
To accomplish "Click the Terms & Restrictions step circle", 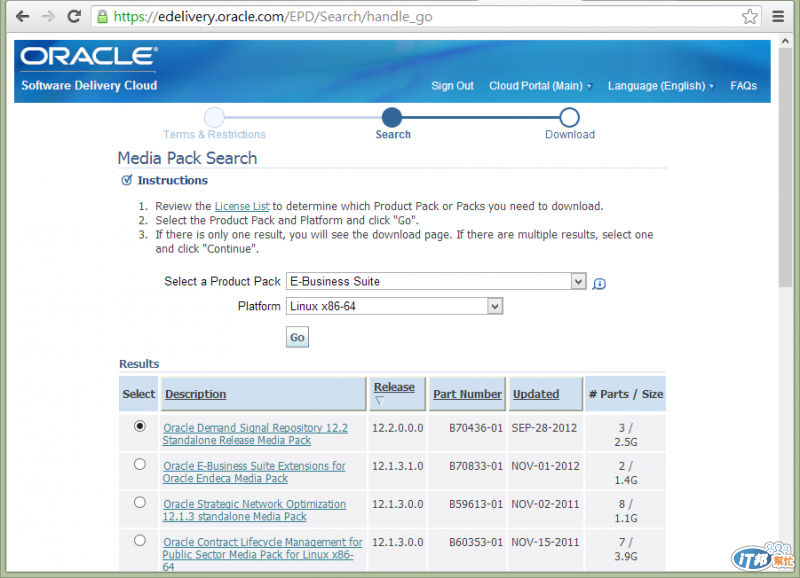I will [x=214, y=117].
